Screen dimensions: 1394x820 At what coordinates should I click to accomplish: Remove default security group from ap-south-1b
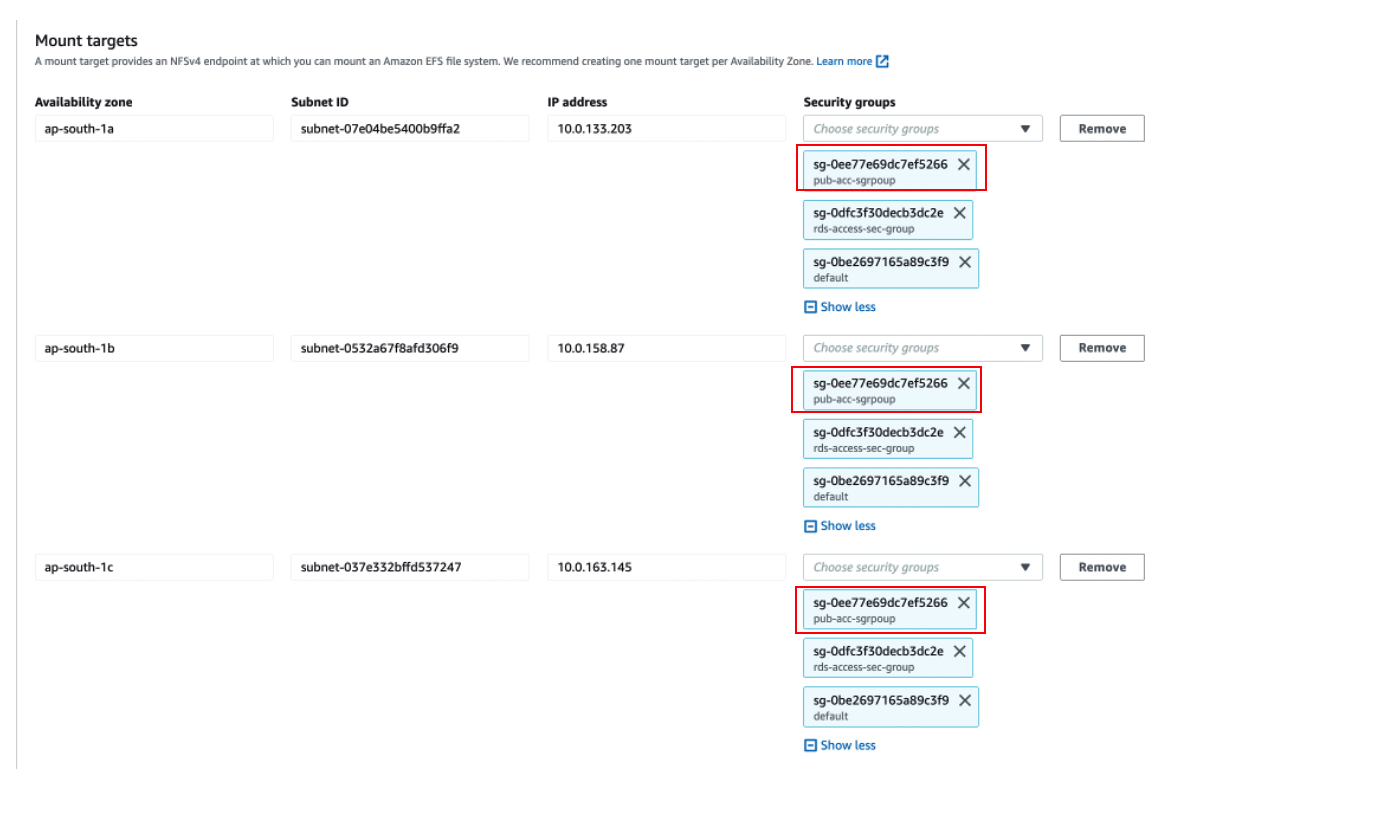pos(965,481)
